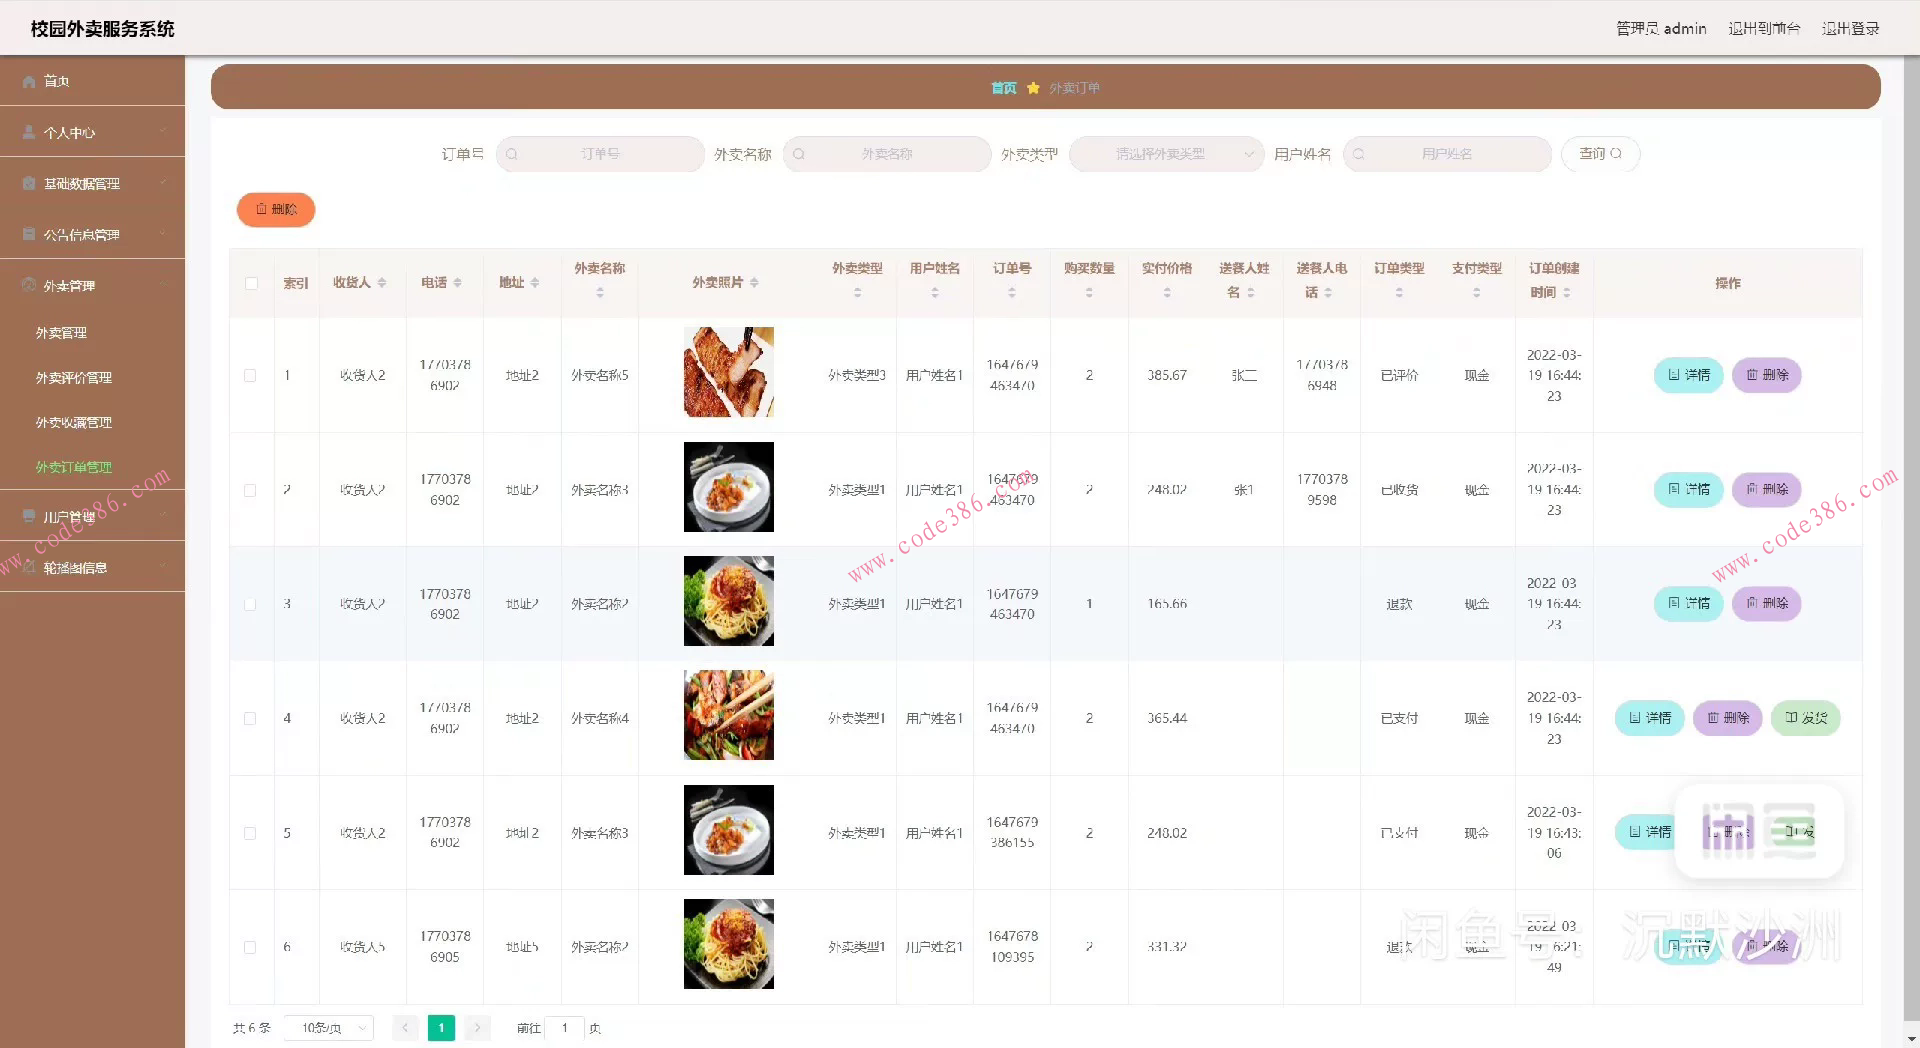The width and height of the screenshot is (1920, 1048).
Task: Check the checkbox for row 4
Action: click(x=250, y=718)
